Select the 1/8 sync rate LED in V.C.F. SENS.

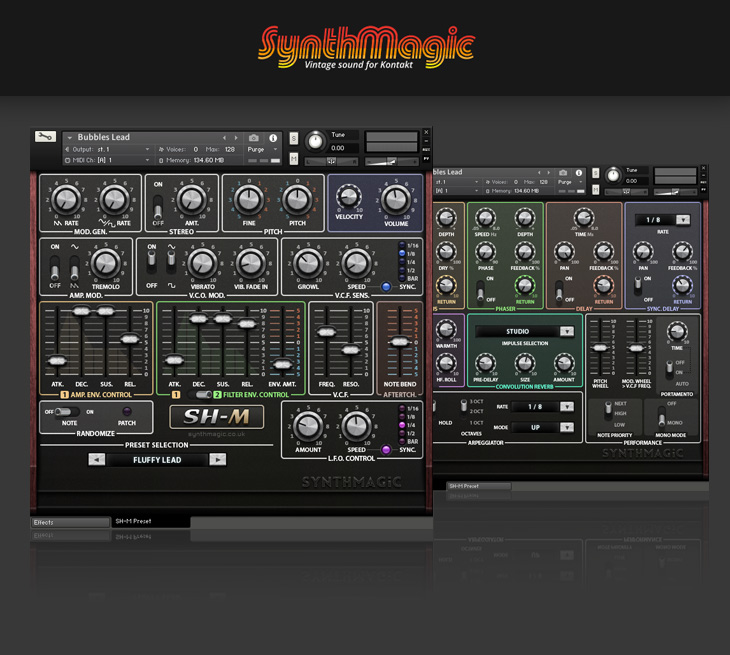point(402,254)
